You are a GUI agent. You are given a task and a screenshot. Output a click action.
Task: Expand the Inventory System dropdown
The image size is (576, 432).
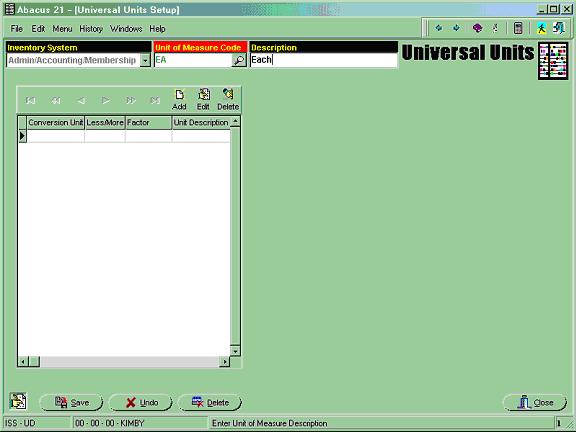click(145, 60)
